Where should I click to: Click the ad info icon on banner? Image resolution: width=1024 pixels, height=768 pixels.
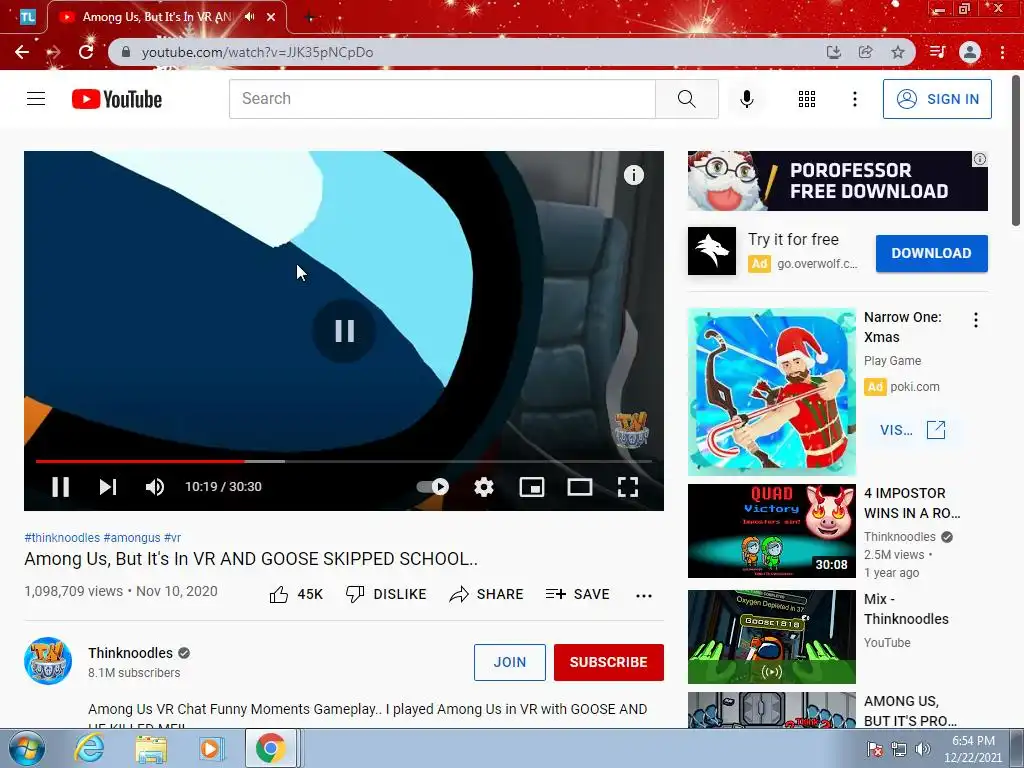click(980, 159)
